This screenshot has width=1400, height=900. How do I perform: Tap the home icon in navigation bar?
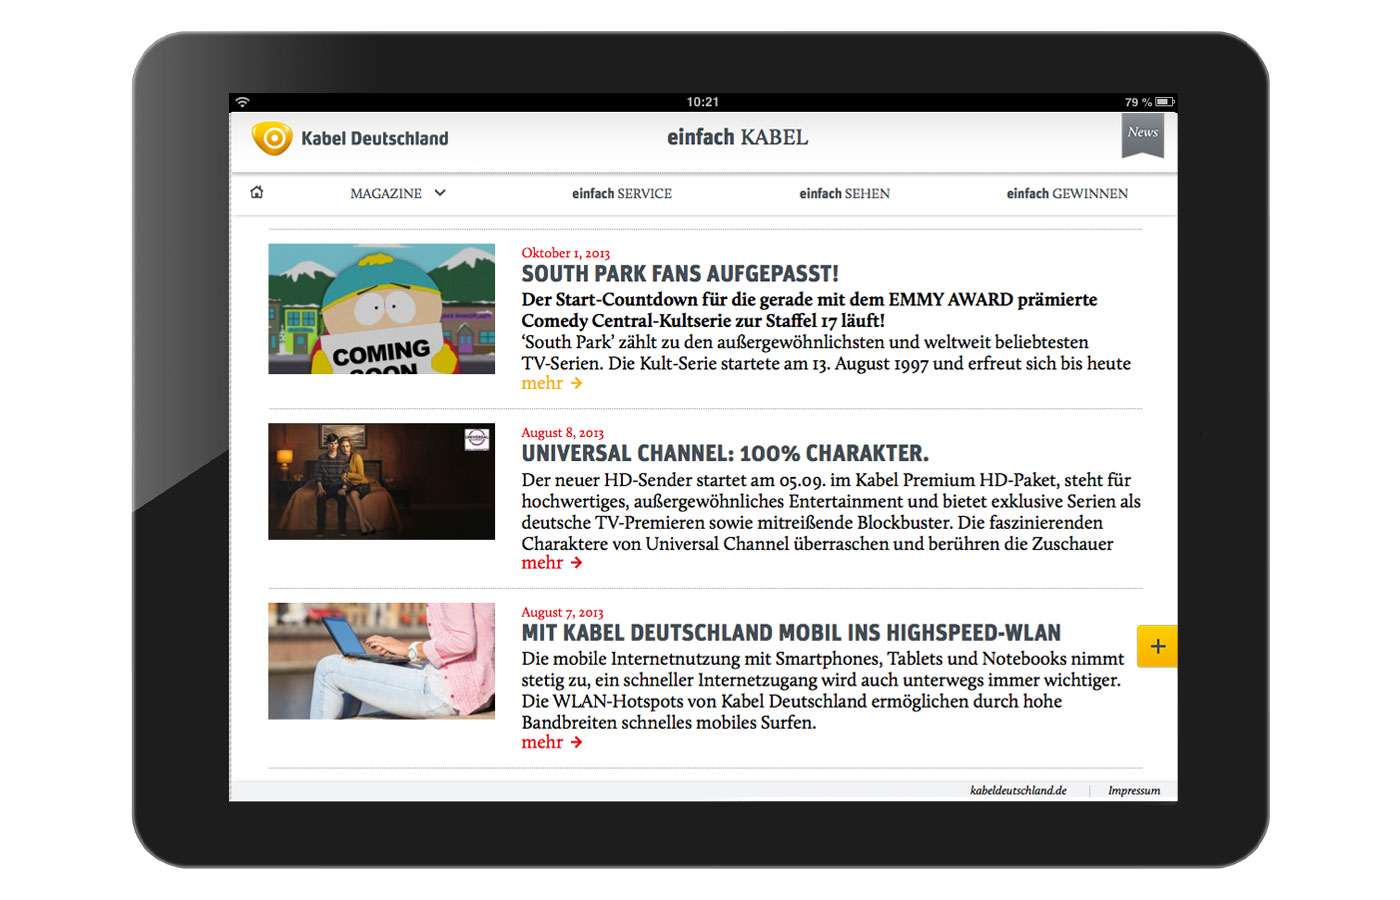[257, 192]
